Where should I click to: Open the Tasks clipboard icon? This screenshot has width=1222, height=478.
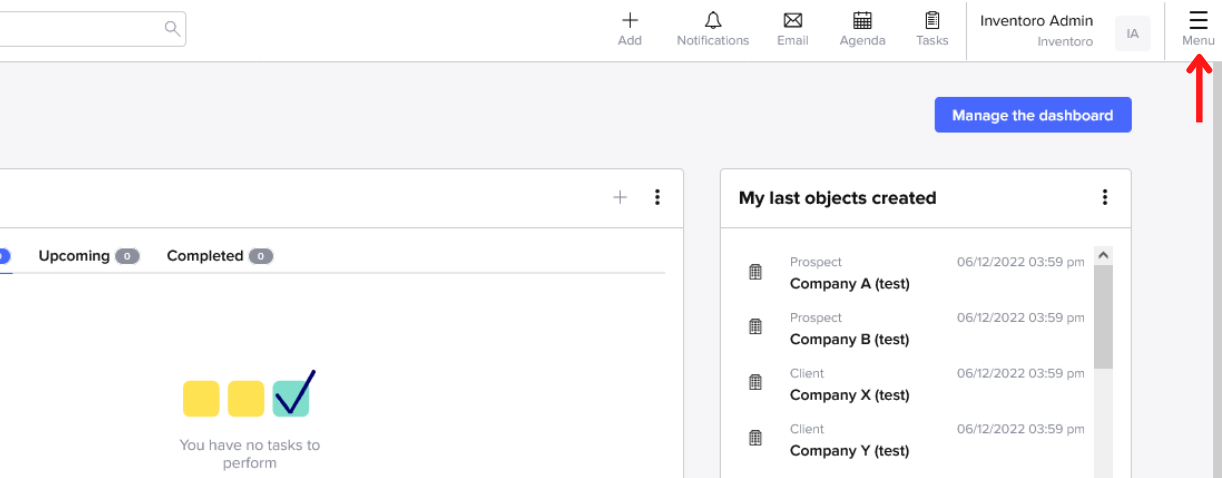coord(932,21)
